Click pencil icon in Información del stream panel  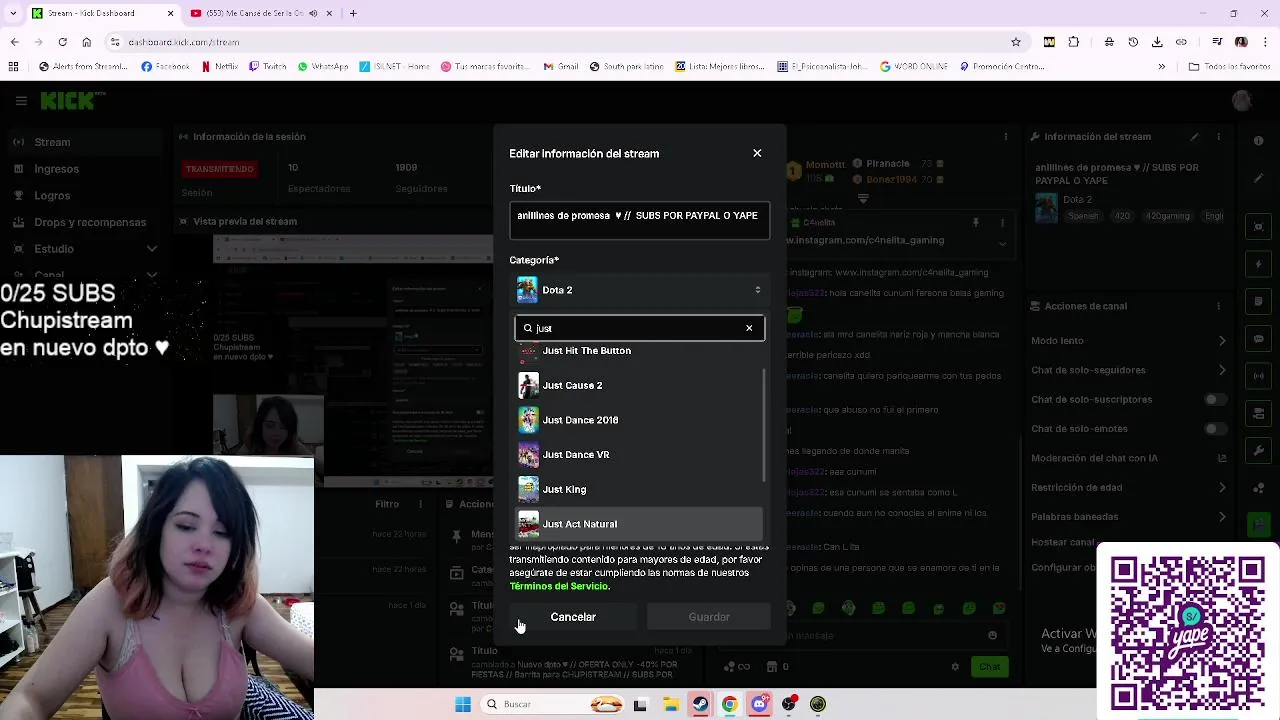point(1194,137)
